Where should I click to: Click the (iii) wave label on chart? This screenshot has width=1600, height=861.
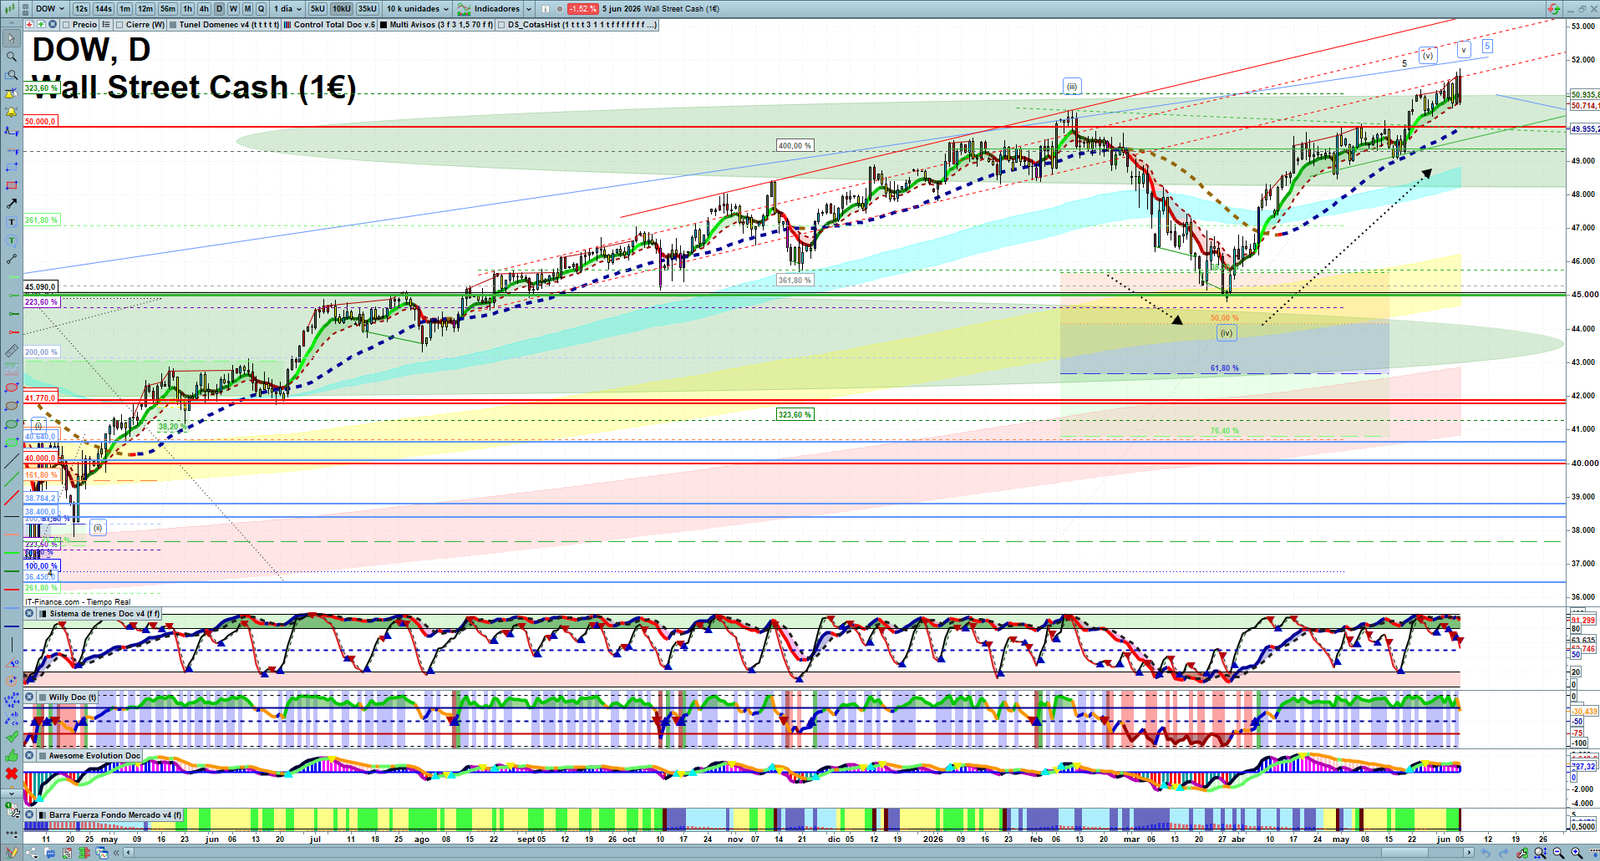coord(1071,87)
